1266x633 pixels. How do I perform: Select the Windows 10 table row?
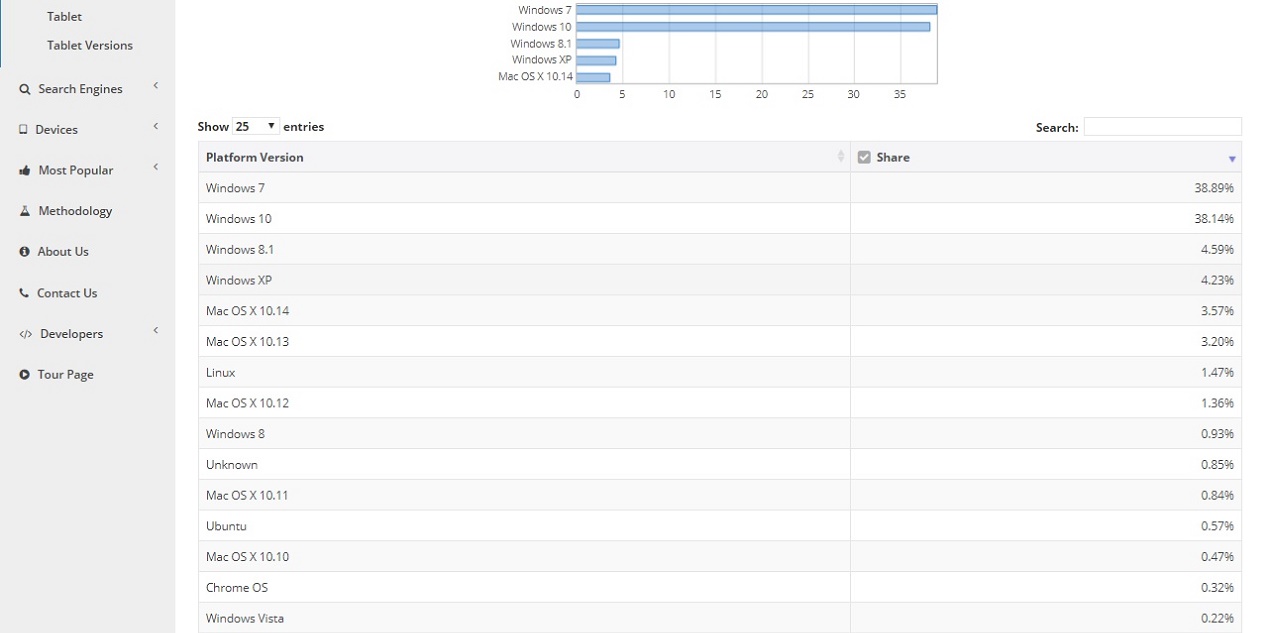pyautogui.click(x=720, y=219)
